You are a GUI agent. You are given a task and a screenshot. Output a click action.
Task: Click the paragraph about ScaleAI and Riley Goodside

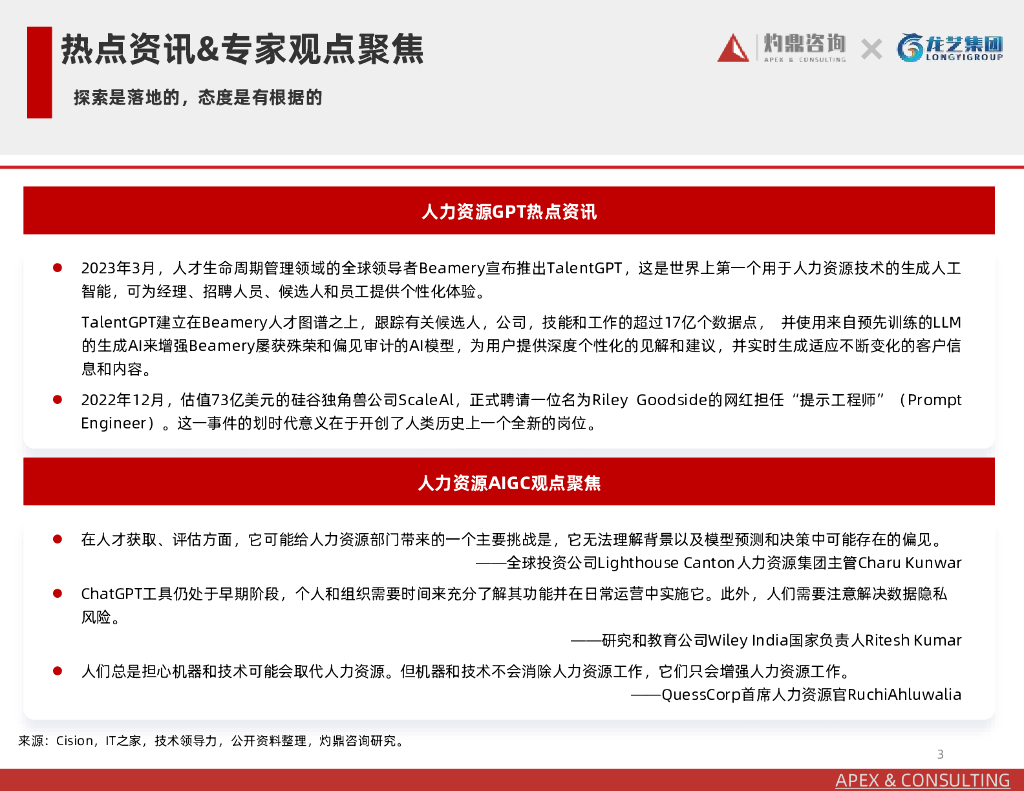[520, 412]
